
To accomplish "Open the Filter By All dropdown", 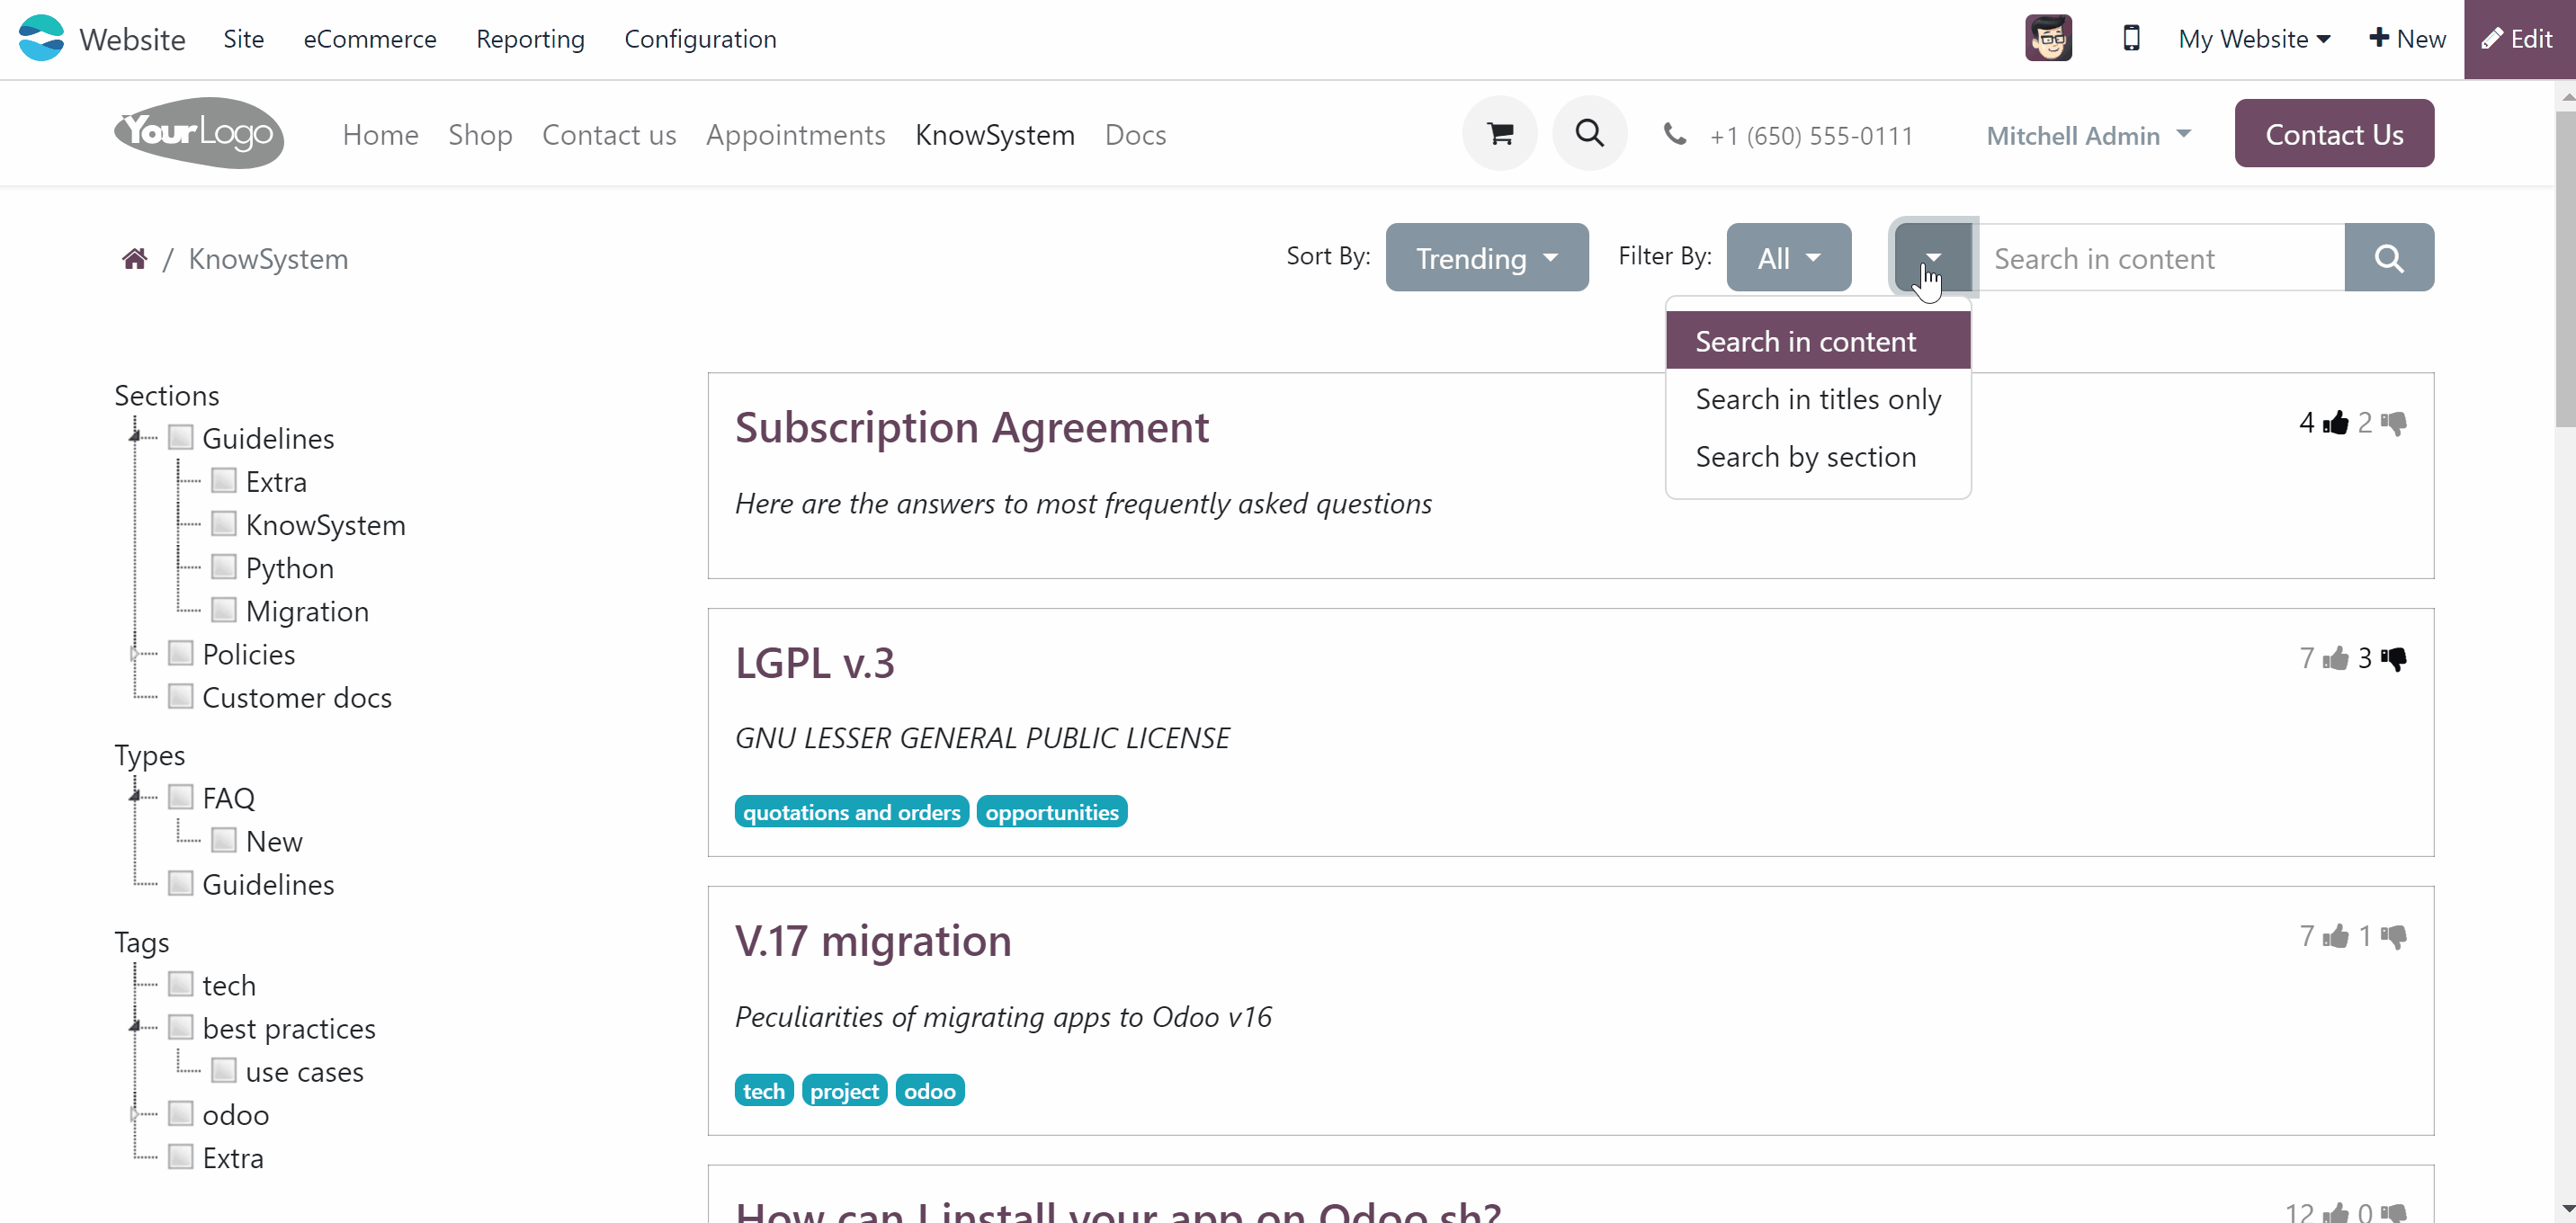I will coord(1789,257).
